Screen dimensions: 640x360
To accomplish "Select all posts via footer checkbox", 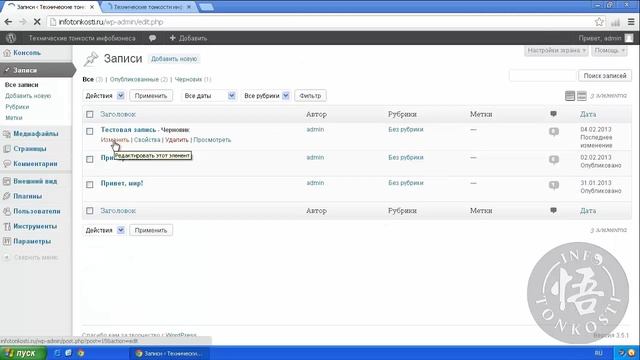I will [90, 211].
